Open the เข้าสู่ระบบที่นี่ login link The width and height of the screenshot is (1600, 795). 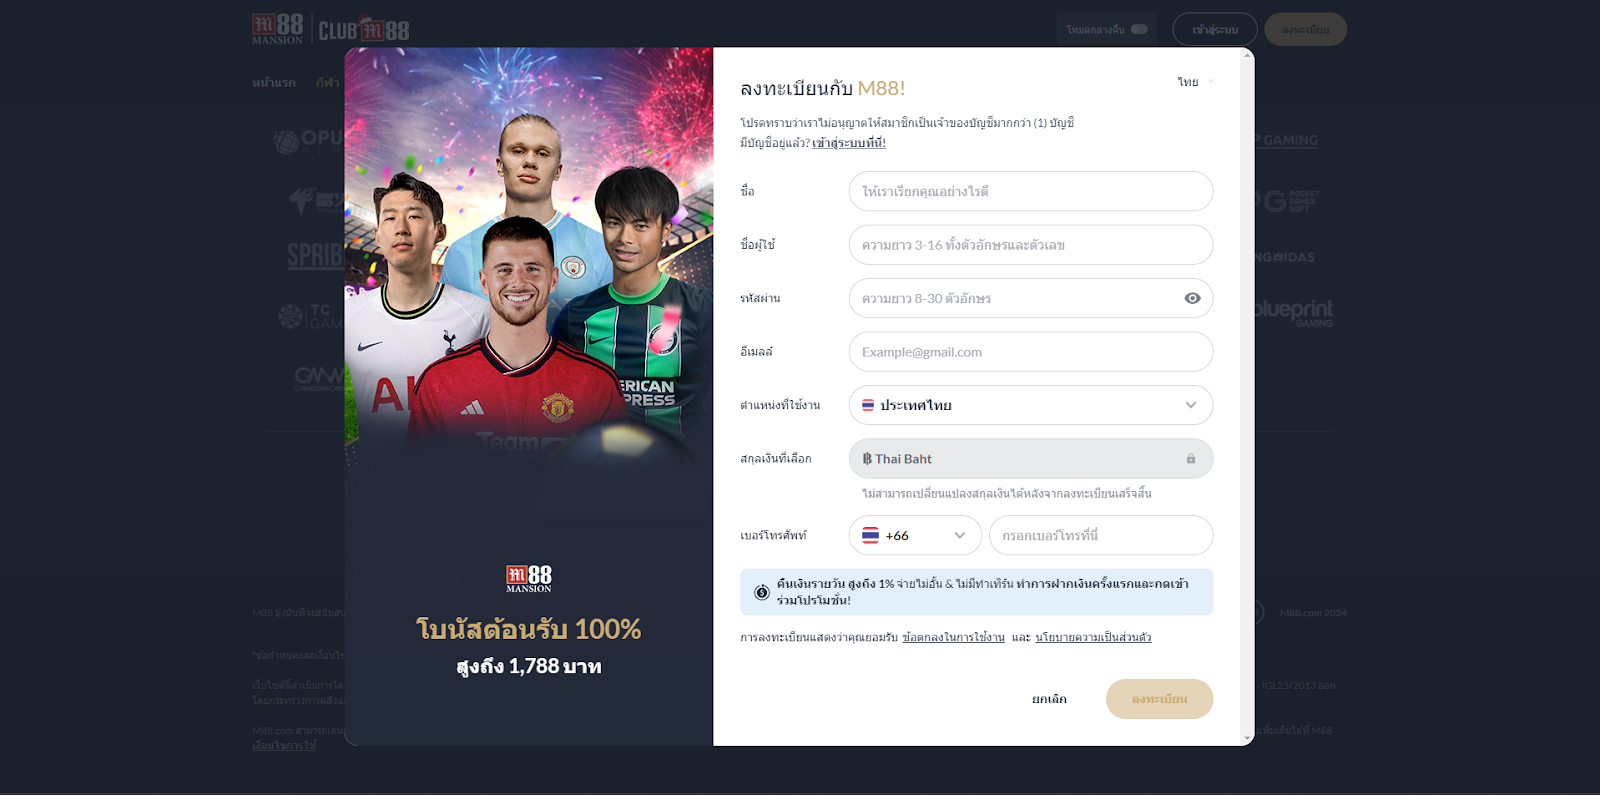849,143
